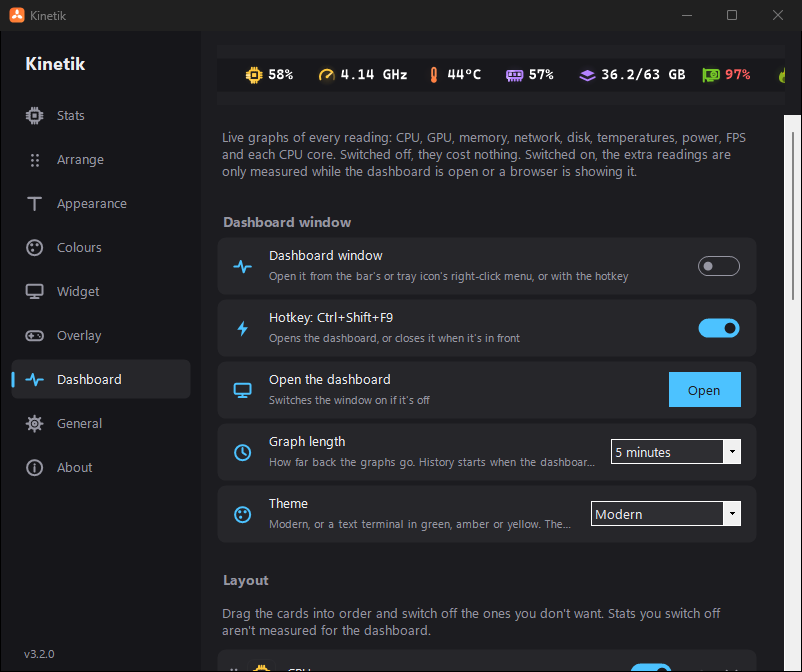Click the 4.14 GHz reading
The width and height of the screenshot is (802, 672).
pyautogui.click(x=374, y=75)
